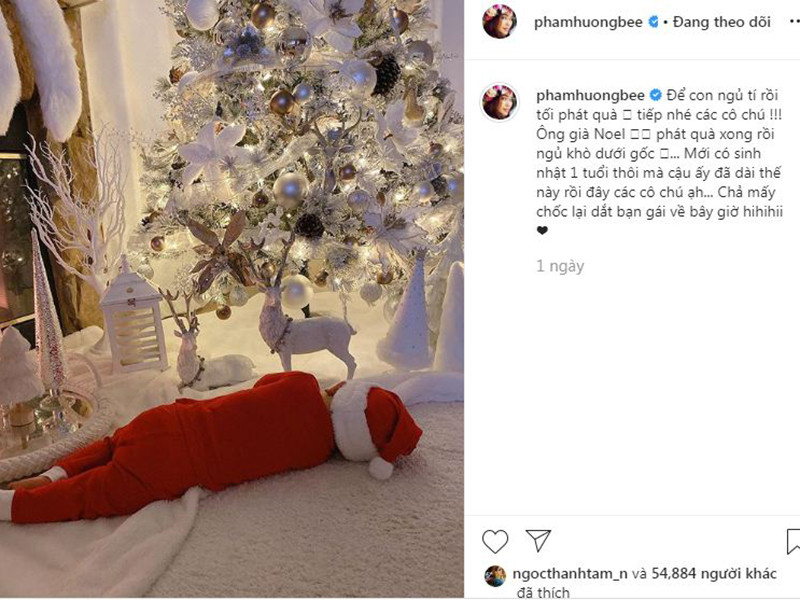
Task: Like the post with the heart icon
Action: (x=495, y=541)
